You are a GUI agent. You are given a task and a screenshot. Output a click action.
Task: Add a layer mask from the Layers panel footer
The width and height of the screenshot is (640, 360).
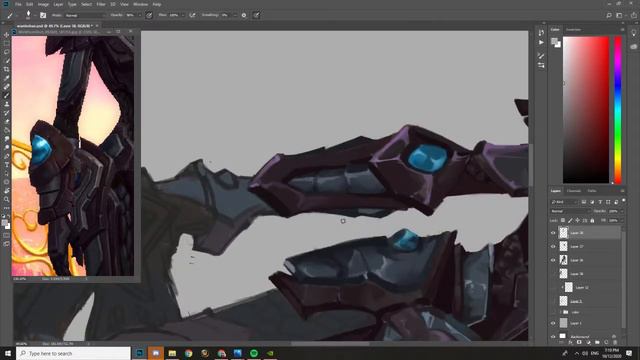pyautogui.click(x=579, y=342)
